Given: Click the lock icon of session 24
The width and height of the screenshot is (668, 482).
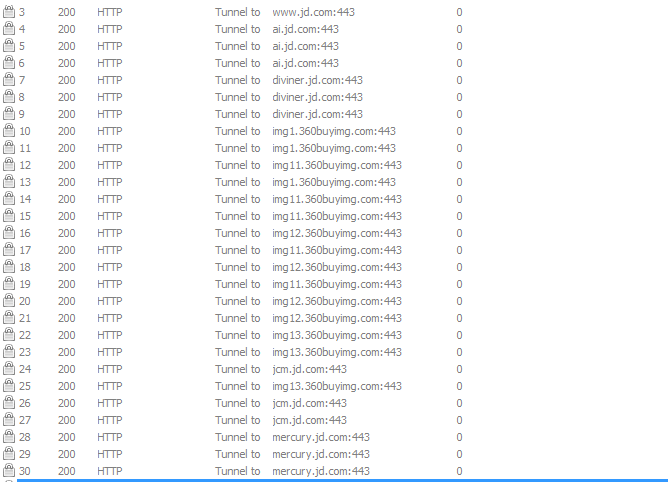Looking at the screenshot, I should tap(9, 369).
